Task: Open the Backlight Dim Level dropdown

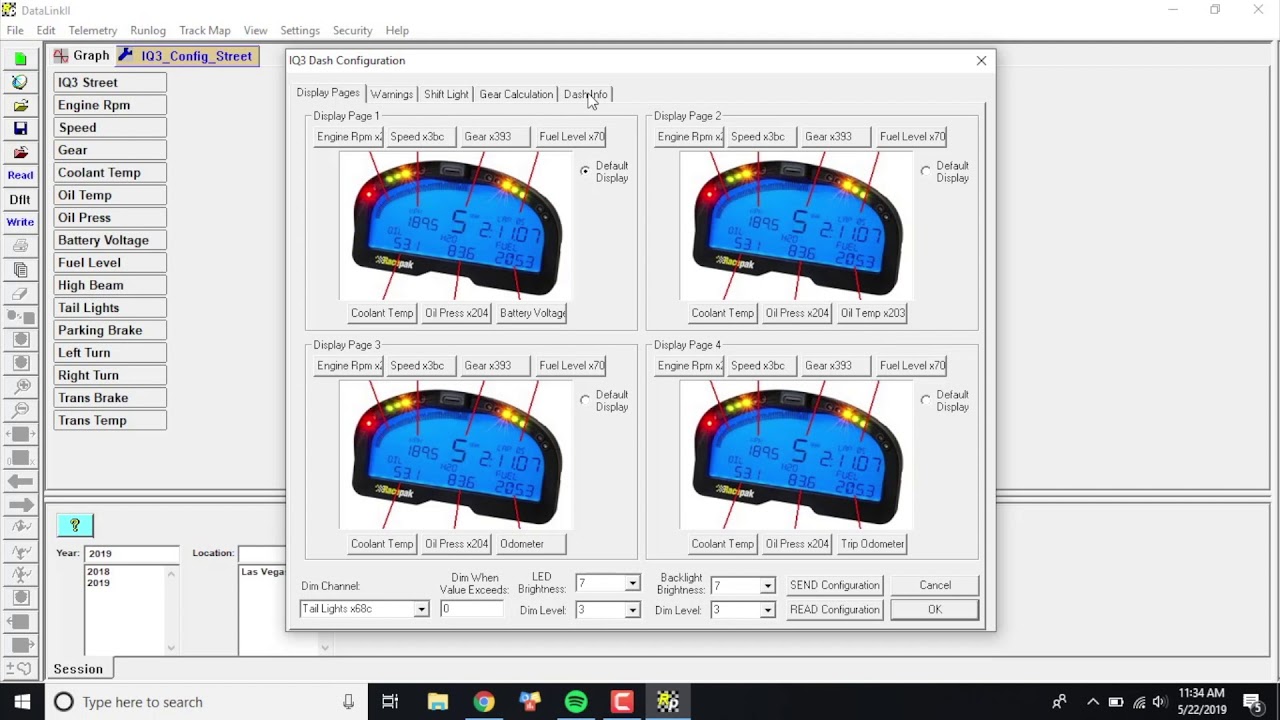Action: point(767,610)
